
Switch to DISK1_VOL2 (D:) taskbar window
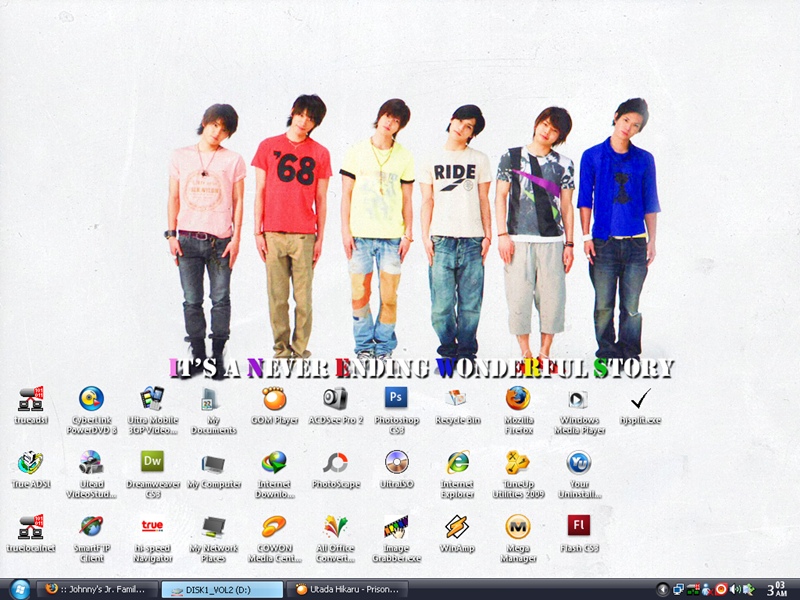(x=222, y=590)
